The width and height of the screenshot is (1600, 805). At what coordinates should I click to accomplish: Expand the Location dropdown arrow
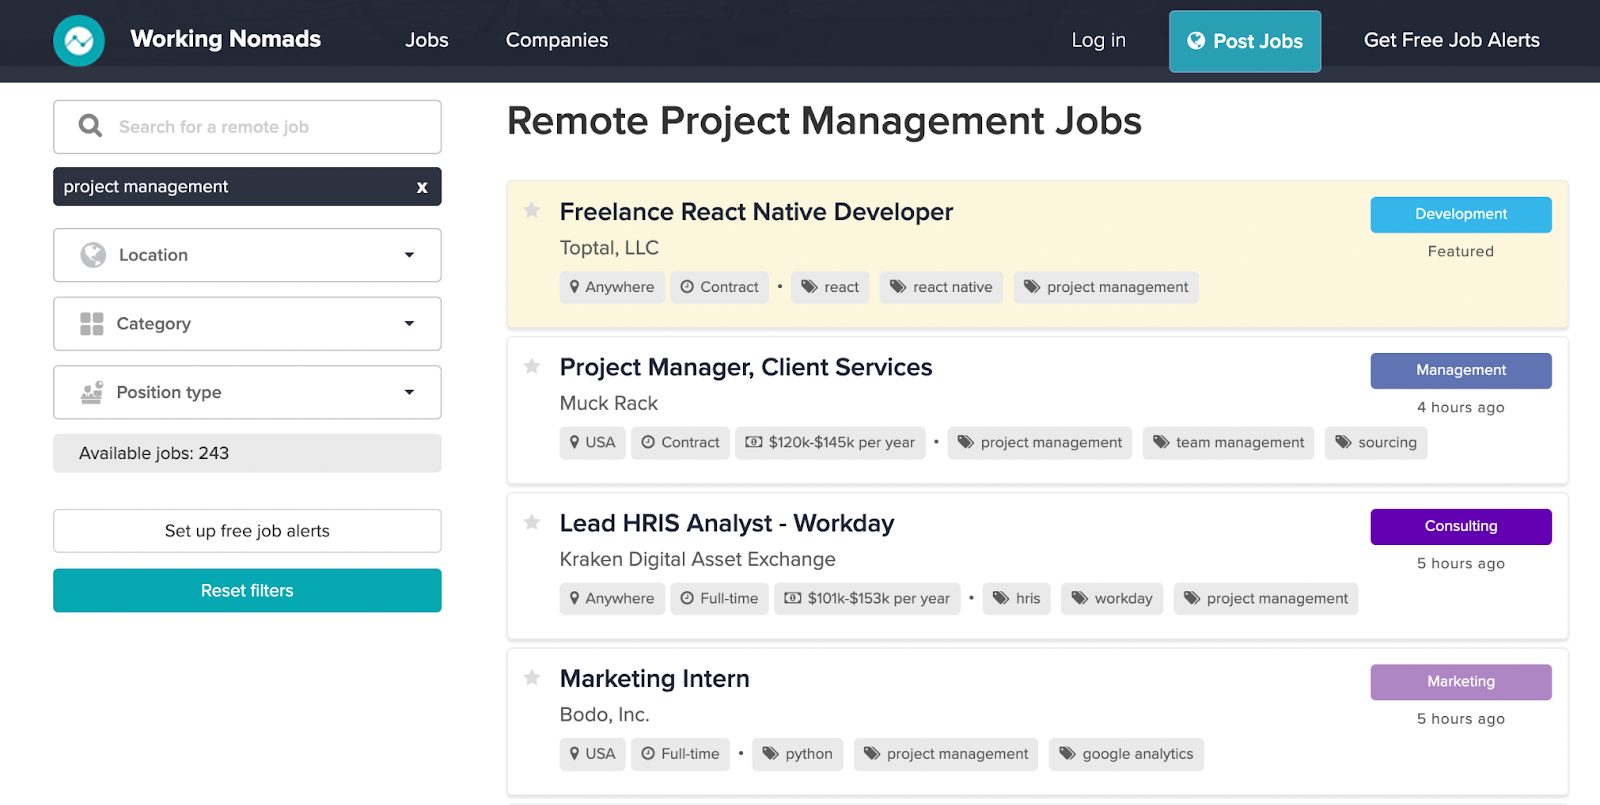(409, 255)
